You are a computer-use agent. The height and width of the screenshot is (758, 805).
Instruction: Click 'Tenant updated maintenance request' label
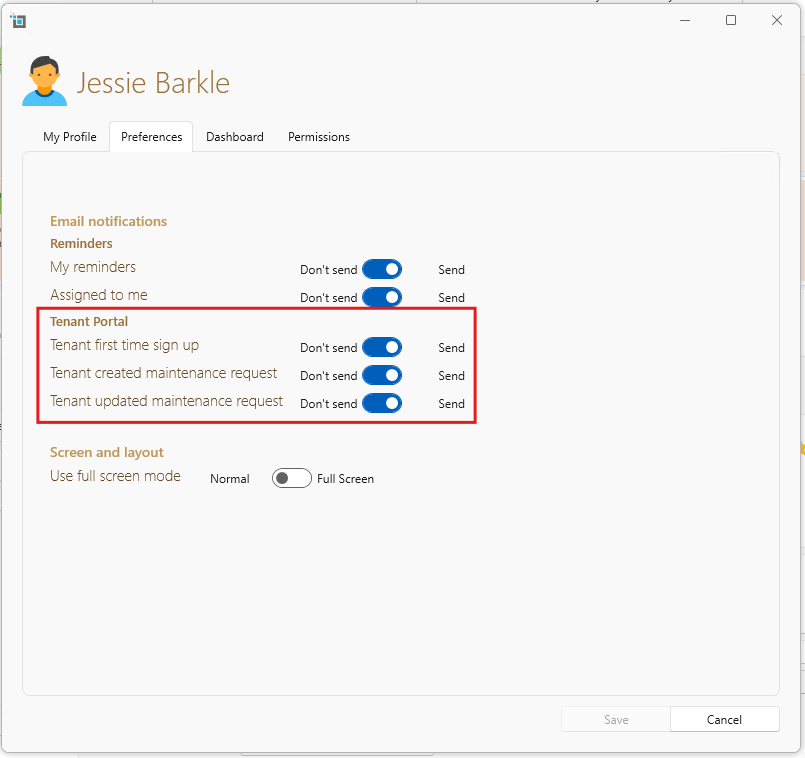pyautogui.click(x=166, y=401)
